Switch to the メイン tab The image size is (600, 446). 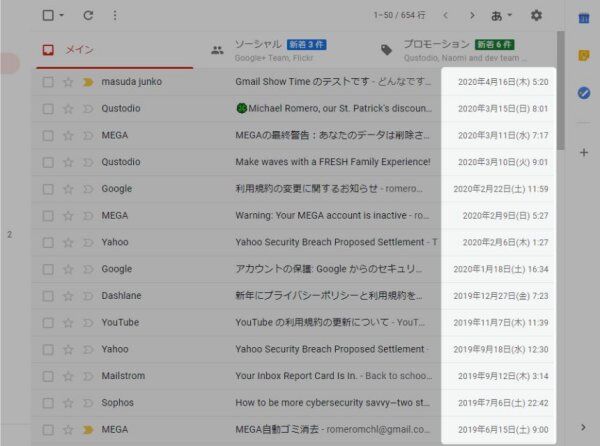114,50
